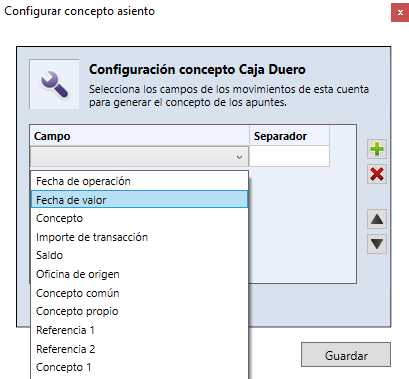Move row up with the up arrow

tap(377, 219)
